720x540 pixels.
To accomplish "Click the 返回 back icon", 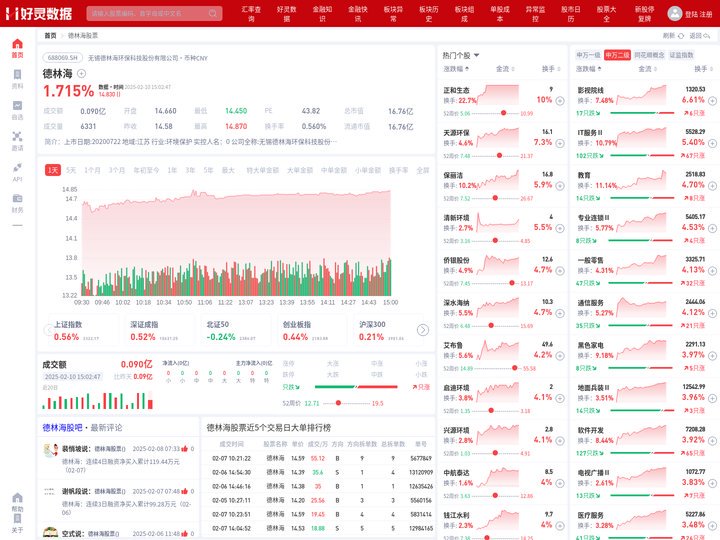I will (x=707, y=35).
